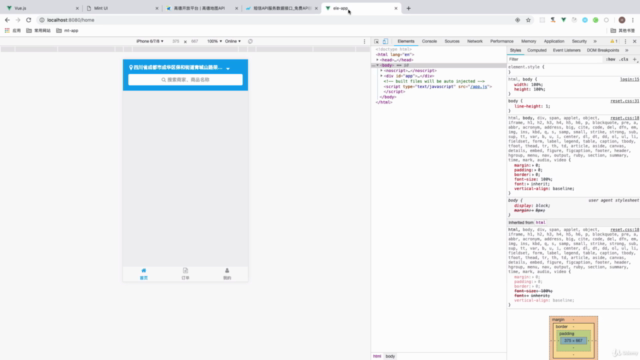
Task: Open the Chrome three-dot menu
Action: 633,20
